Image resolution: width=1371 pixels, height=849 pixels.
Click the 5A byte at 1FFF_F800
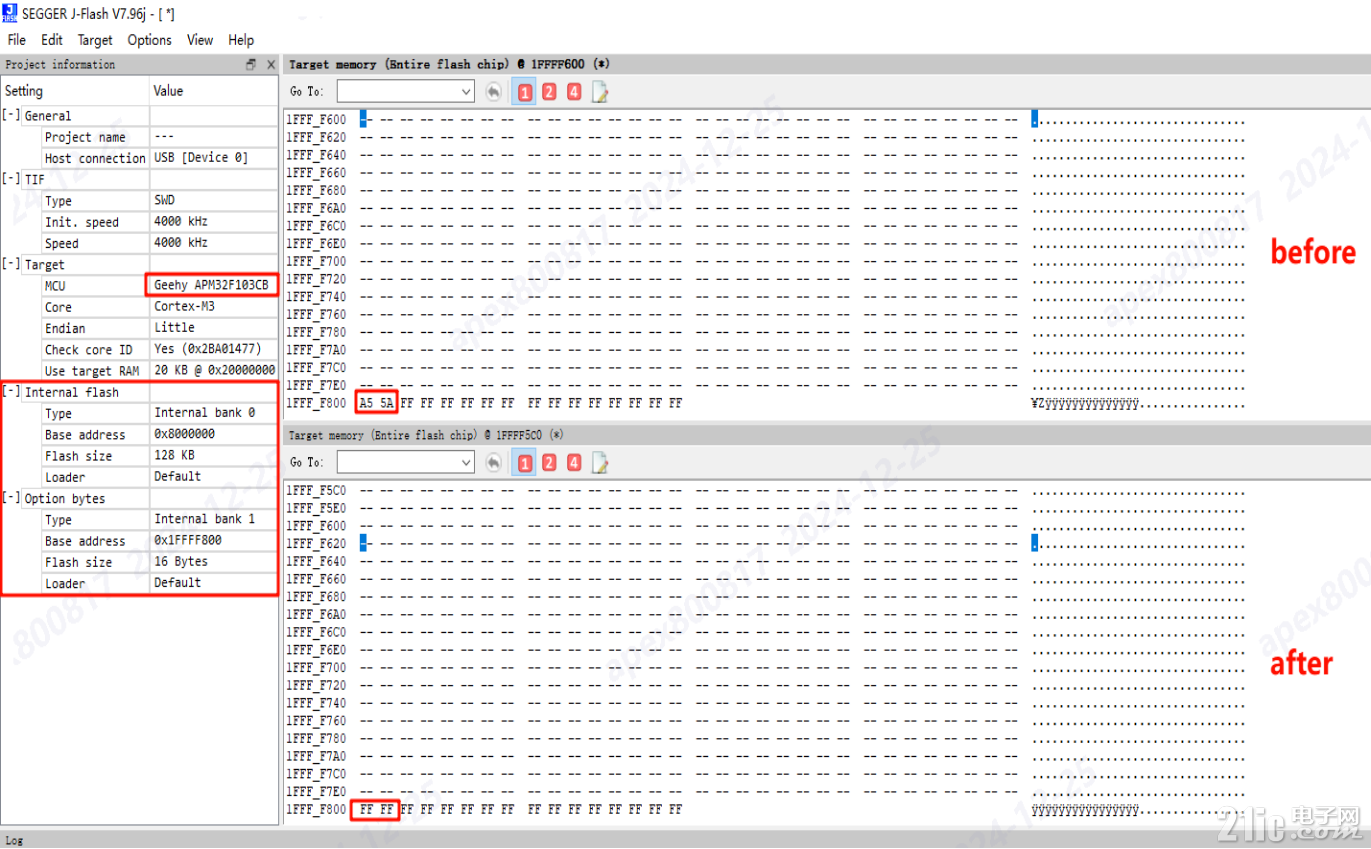387,403
